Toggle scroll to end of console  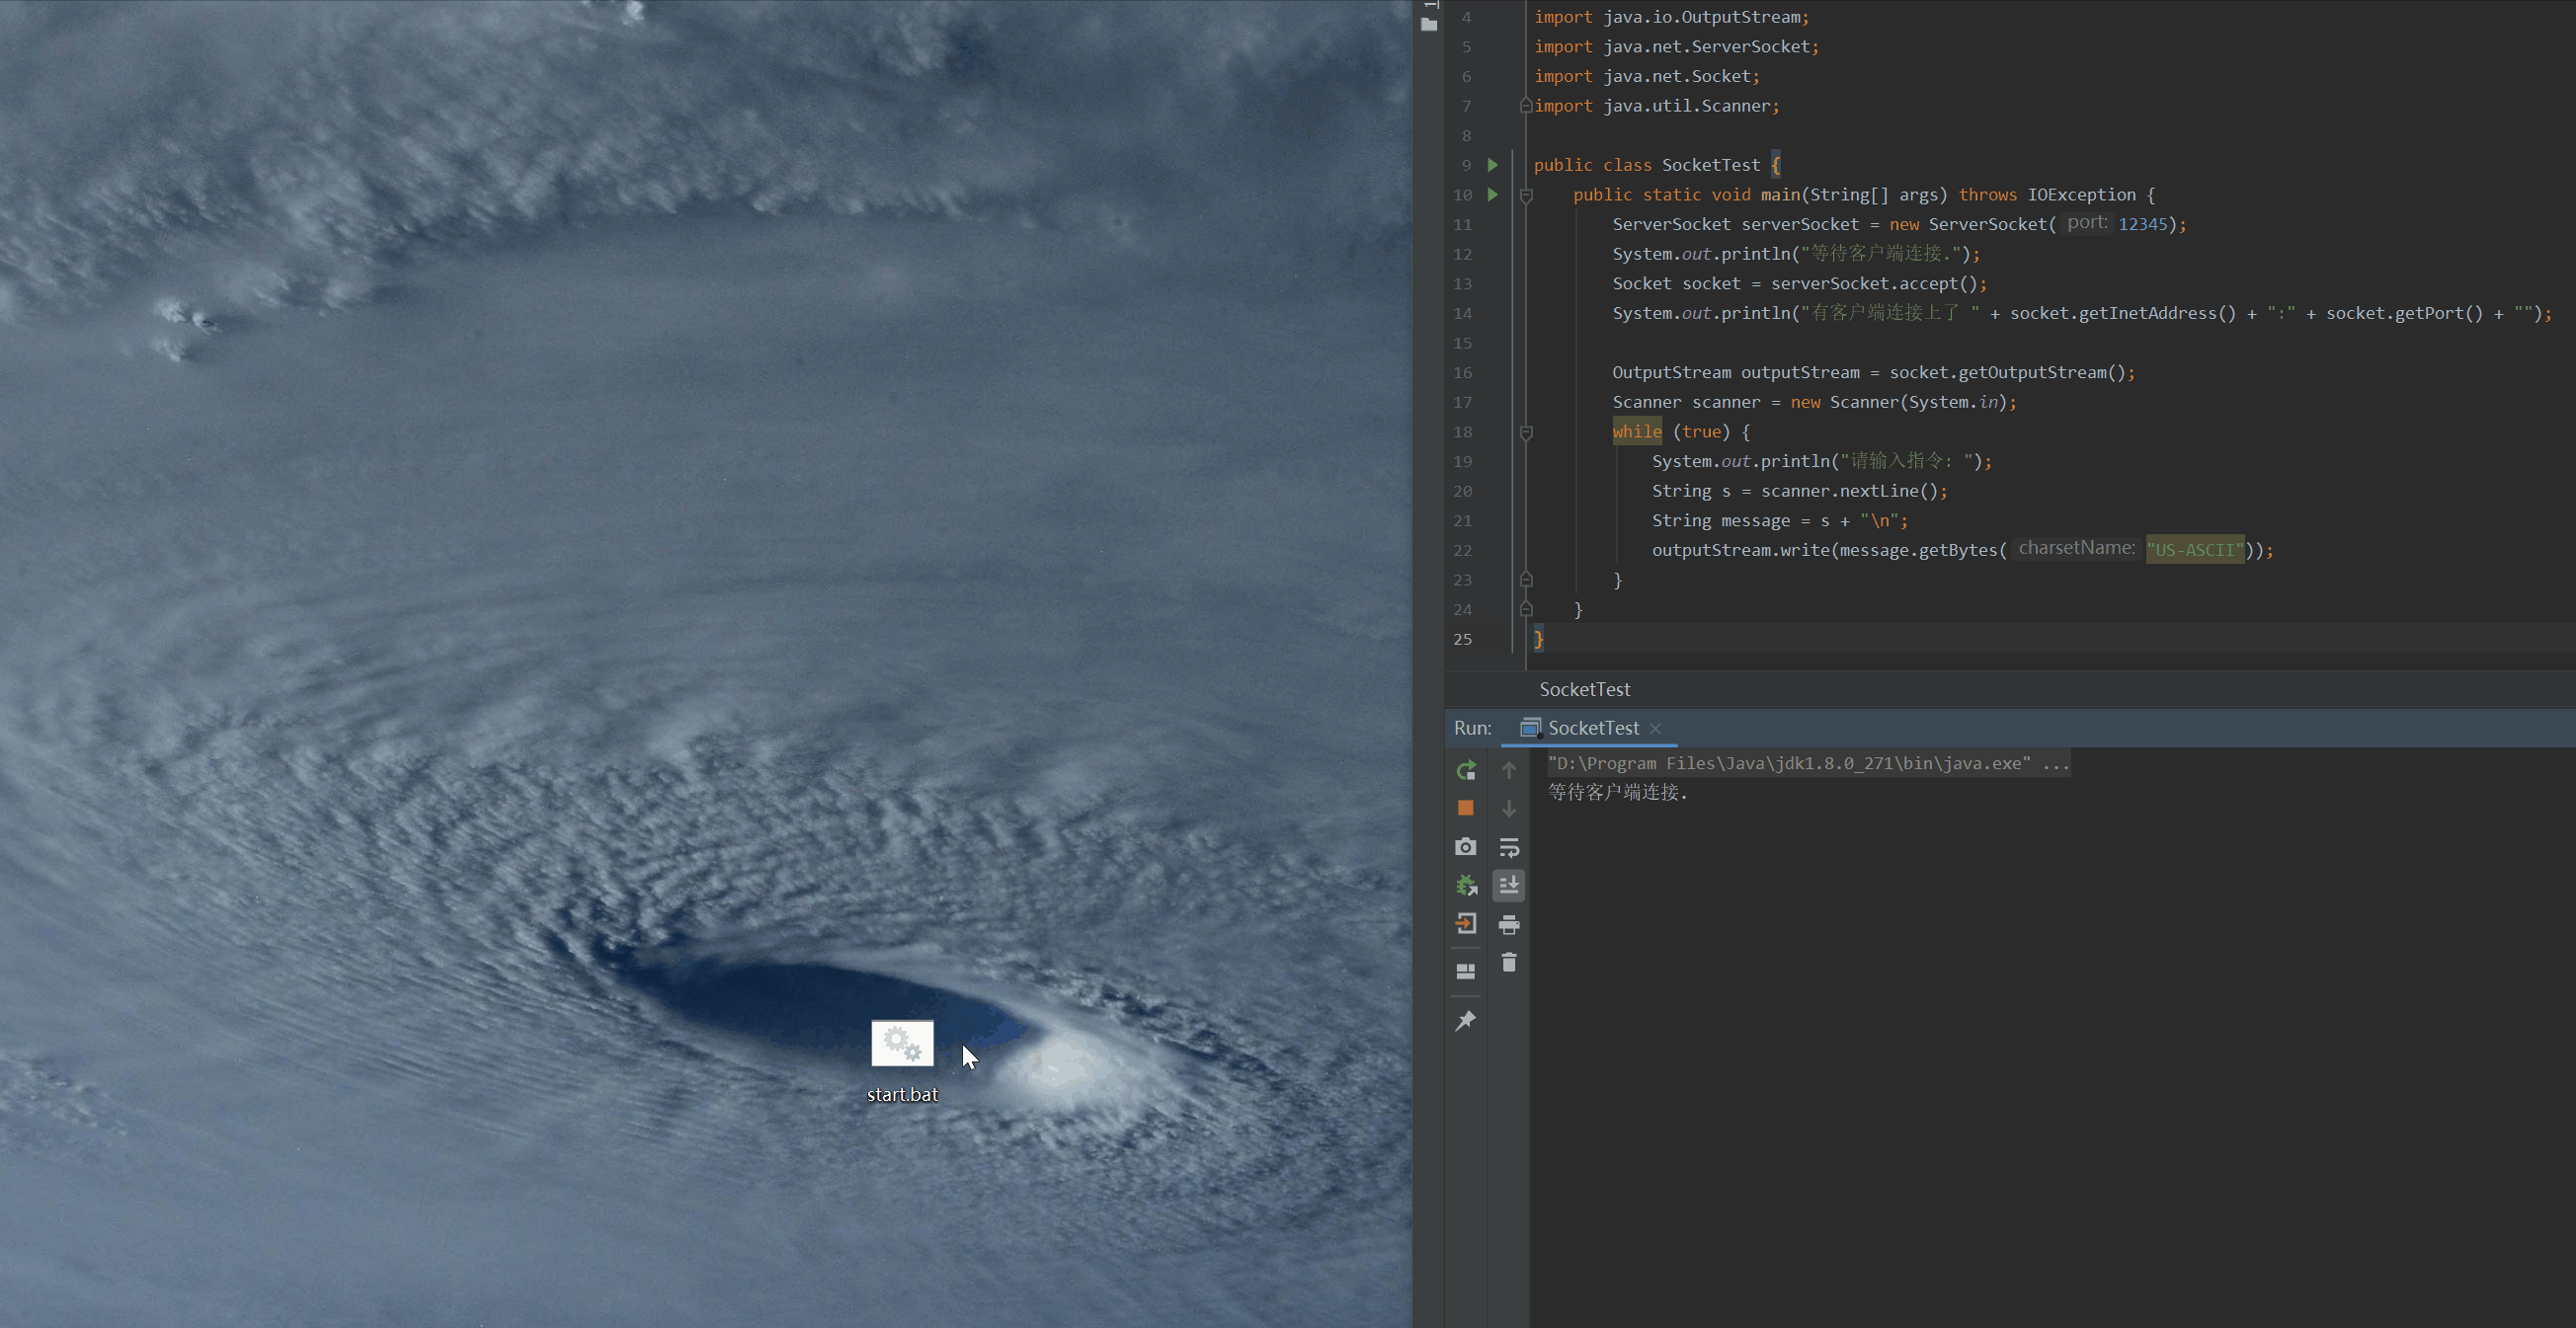click(x=1509, y=885)
